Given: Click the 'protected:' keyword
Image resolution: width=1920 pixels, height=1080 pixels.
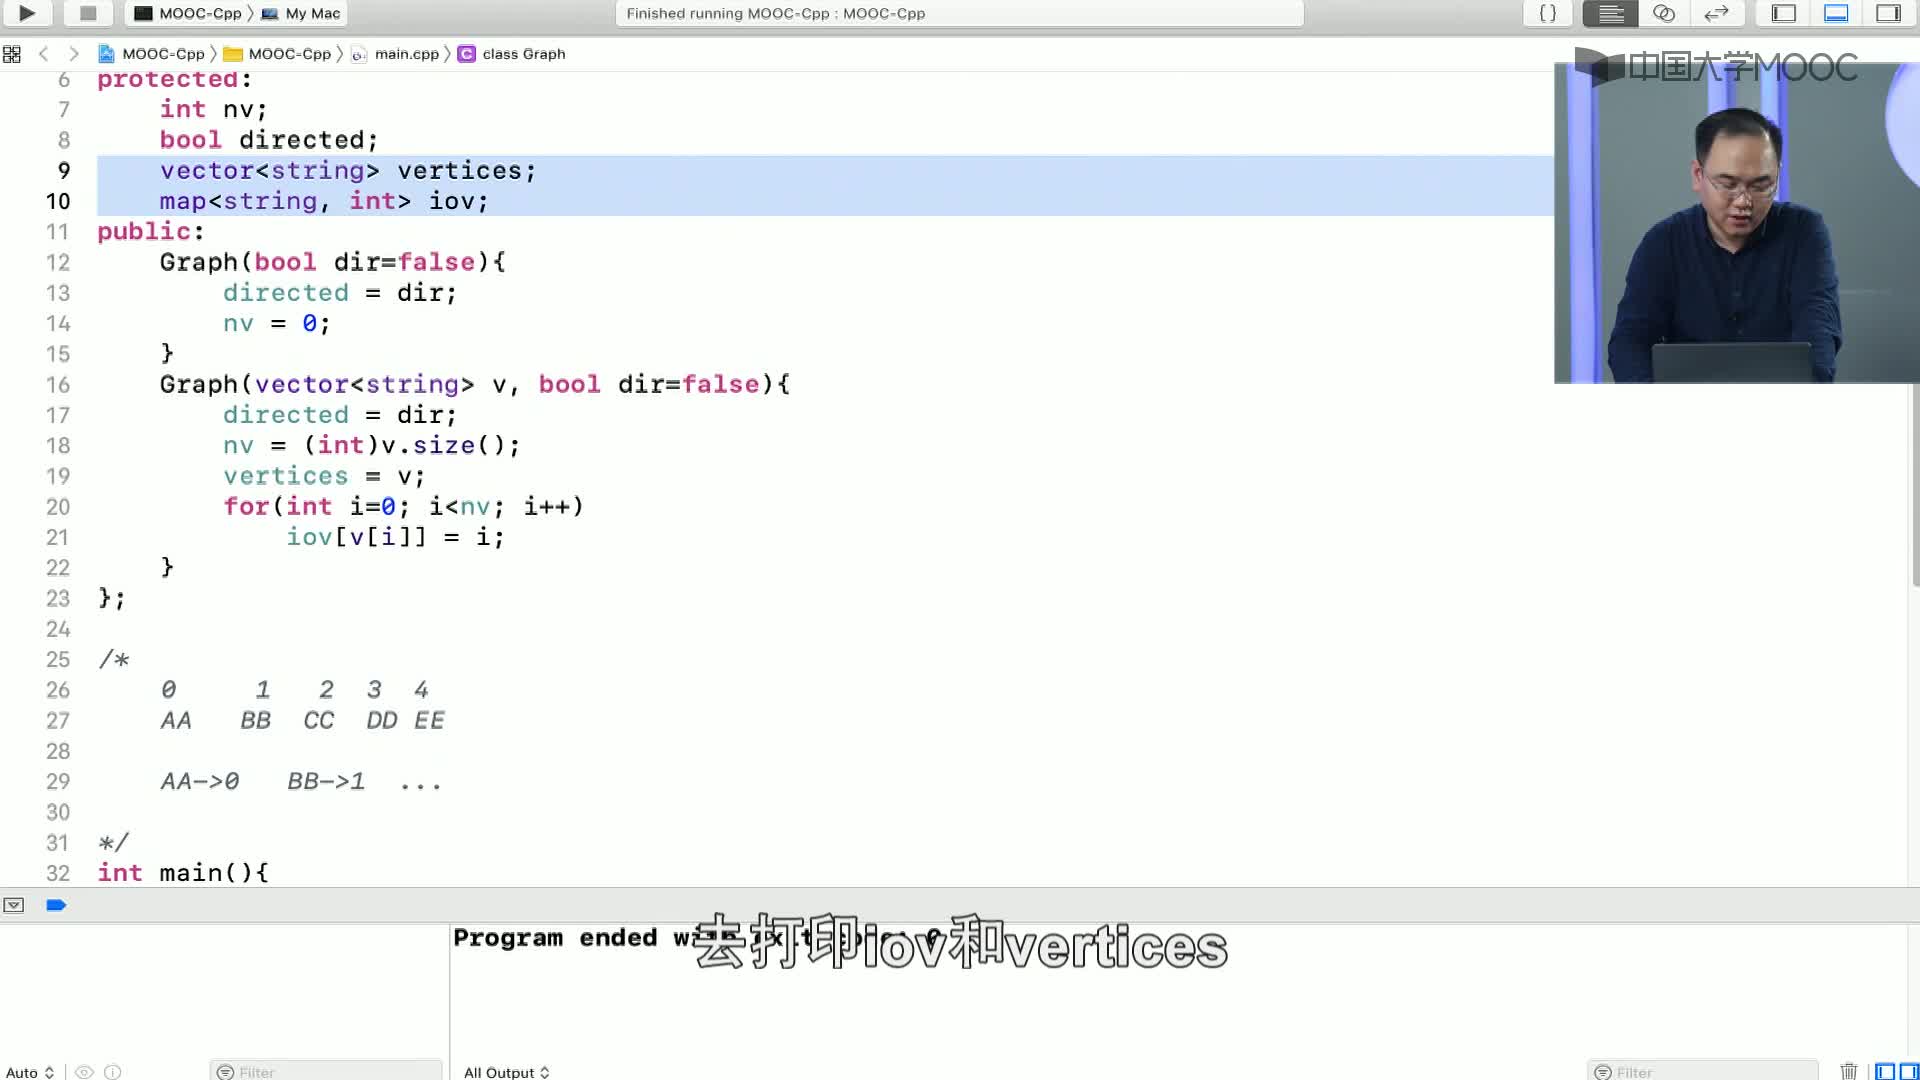Looking at the screenshot, I should (x=174, y=80).
